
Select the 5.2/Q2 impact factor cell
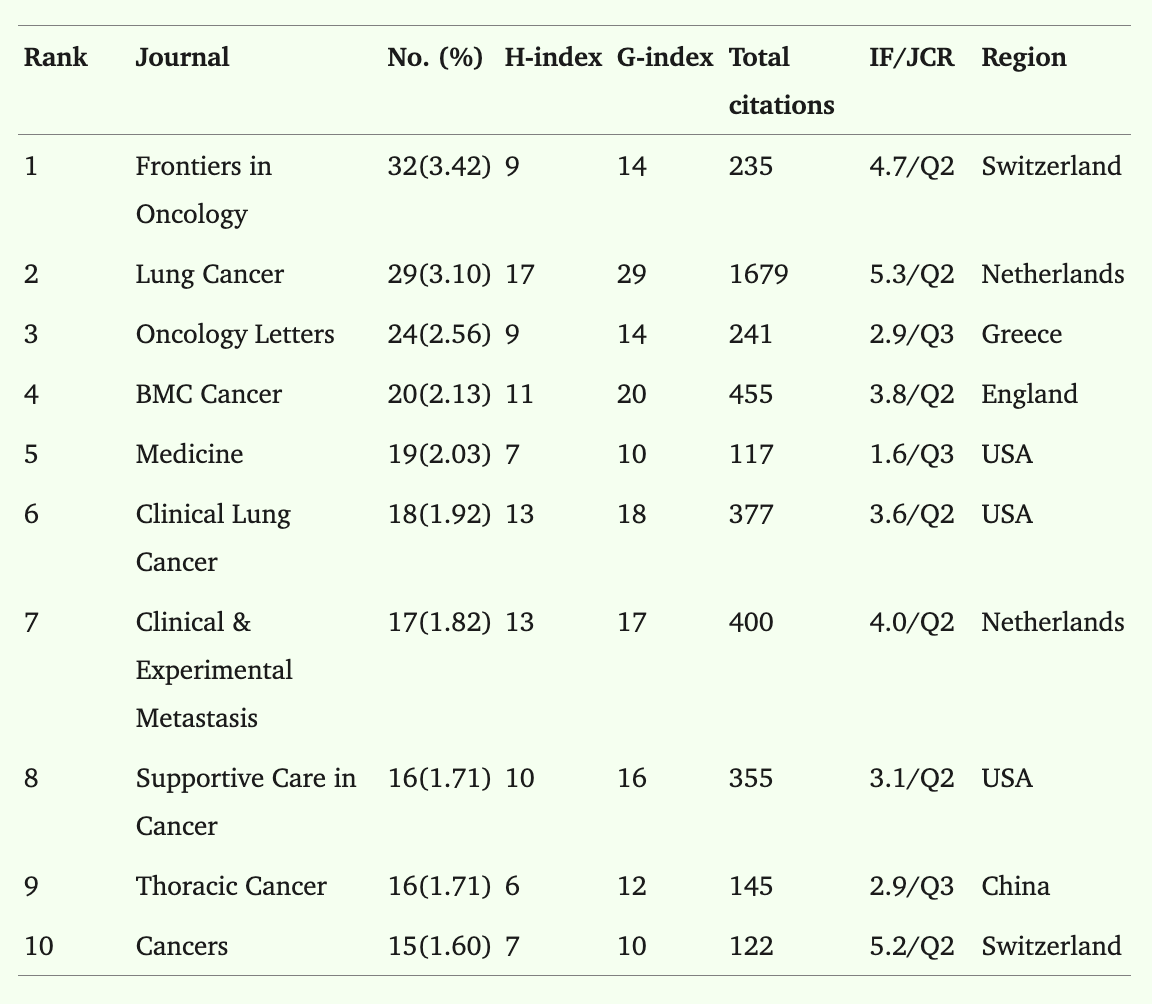(x=912, y=946)
